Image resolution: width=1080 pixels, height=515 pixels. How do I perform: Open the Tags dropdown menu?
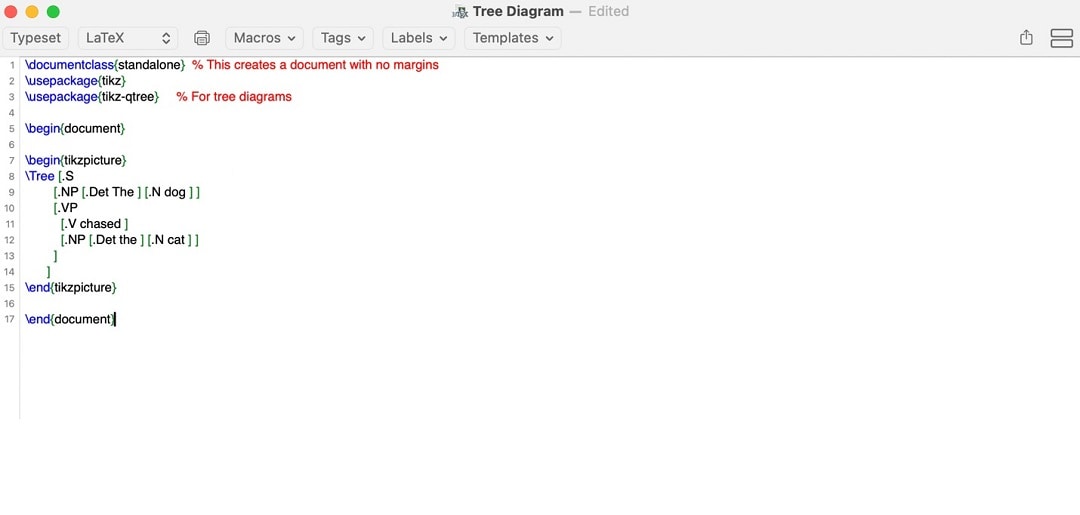click(343, 38)
